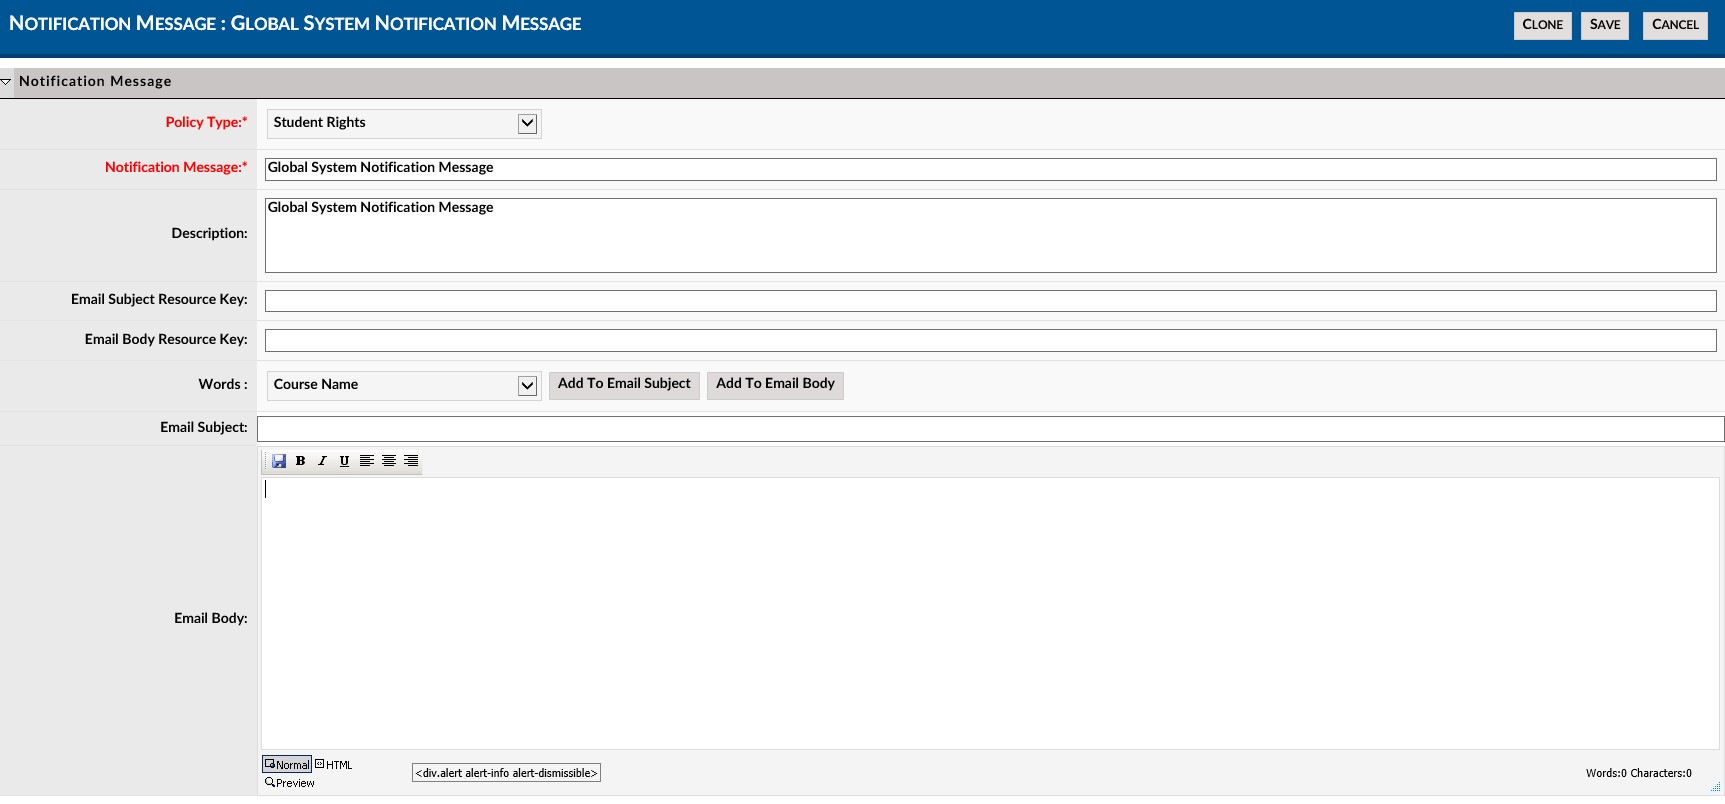The width and height of the screenshot is (1725, 804).
Task: Center-align the email body text
Action: tap(389, 461)
